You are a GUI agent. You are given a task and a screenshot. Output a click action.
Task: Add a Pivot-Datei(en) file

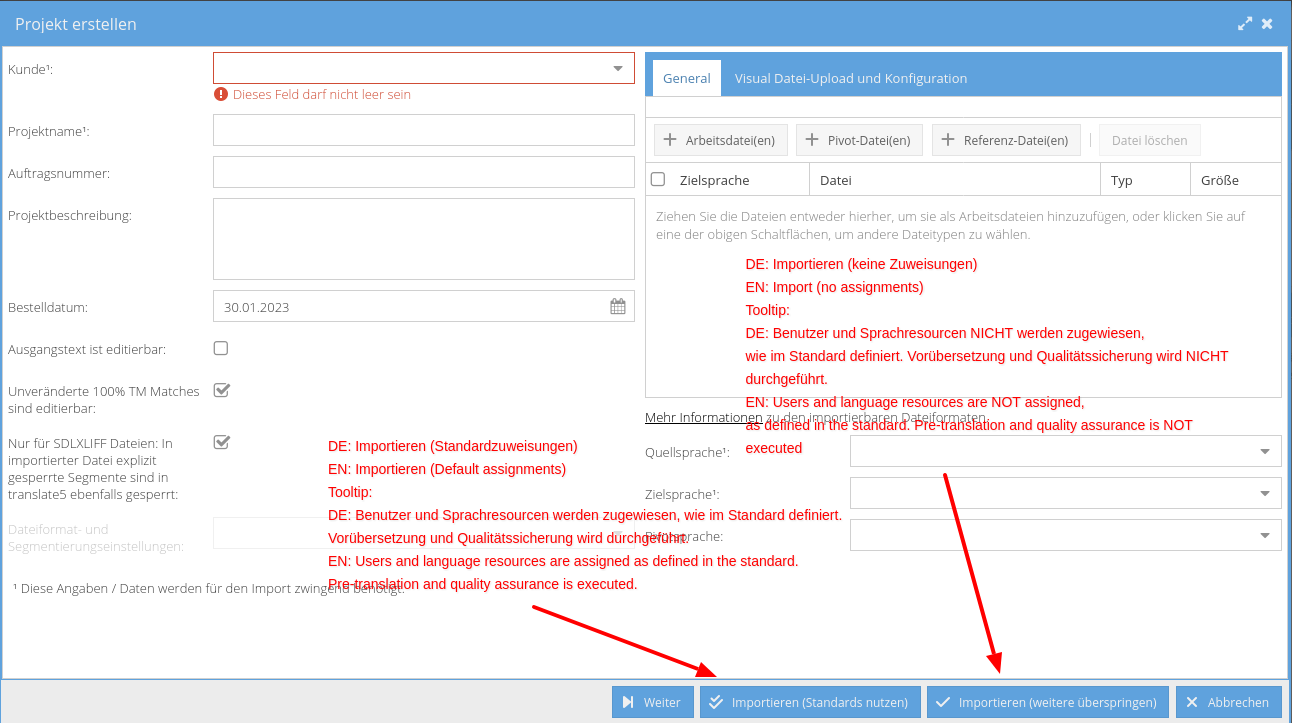[x=859, y=140]
